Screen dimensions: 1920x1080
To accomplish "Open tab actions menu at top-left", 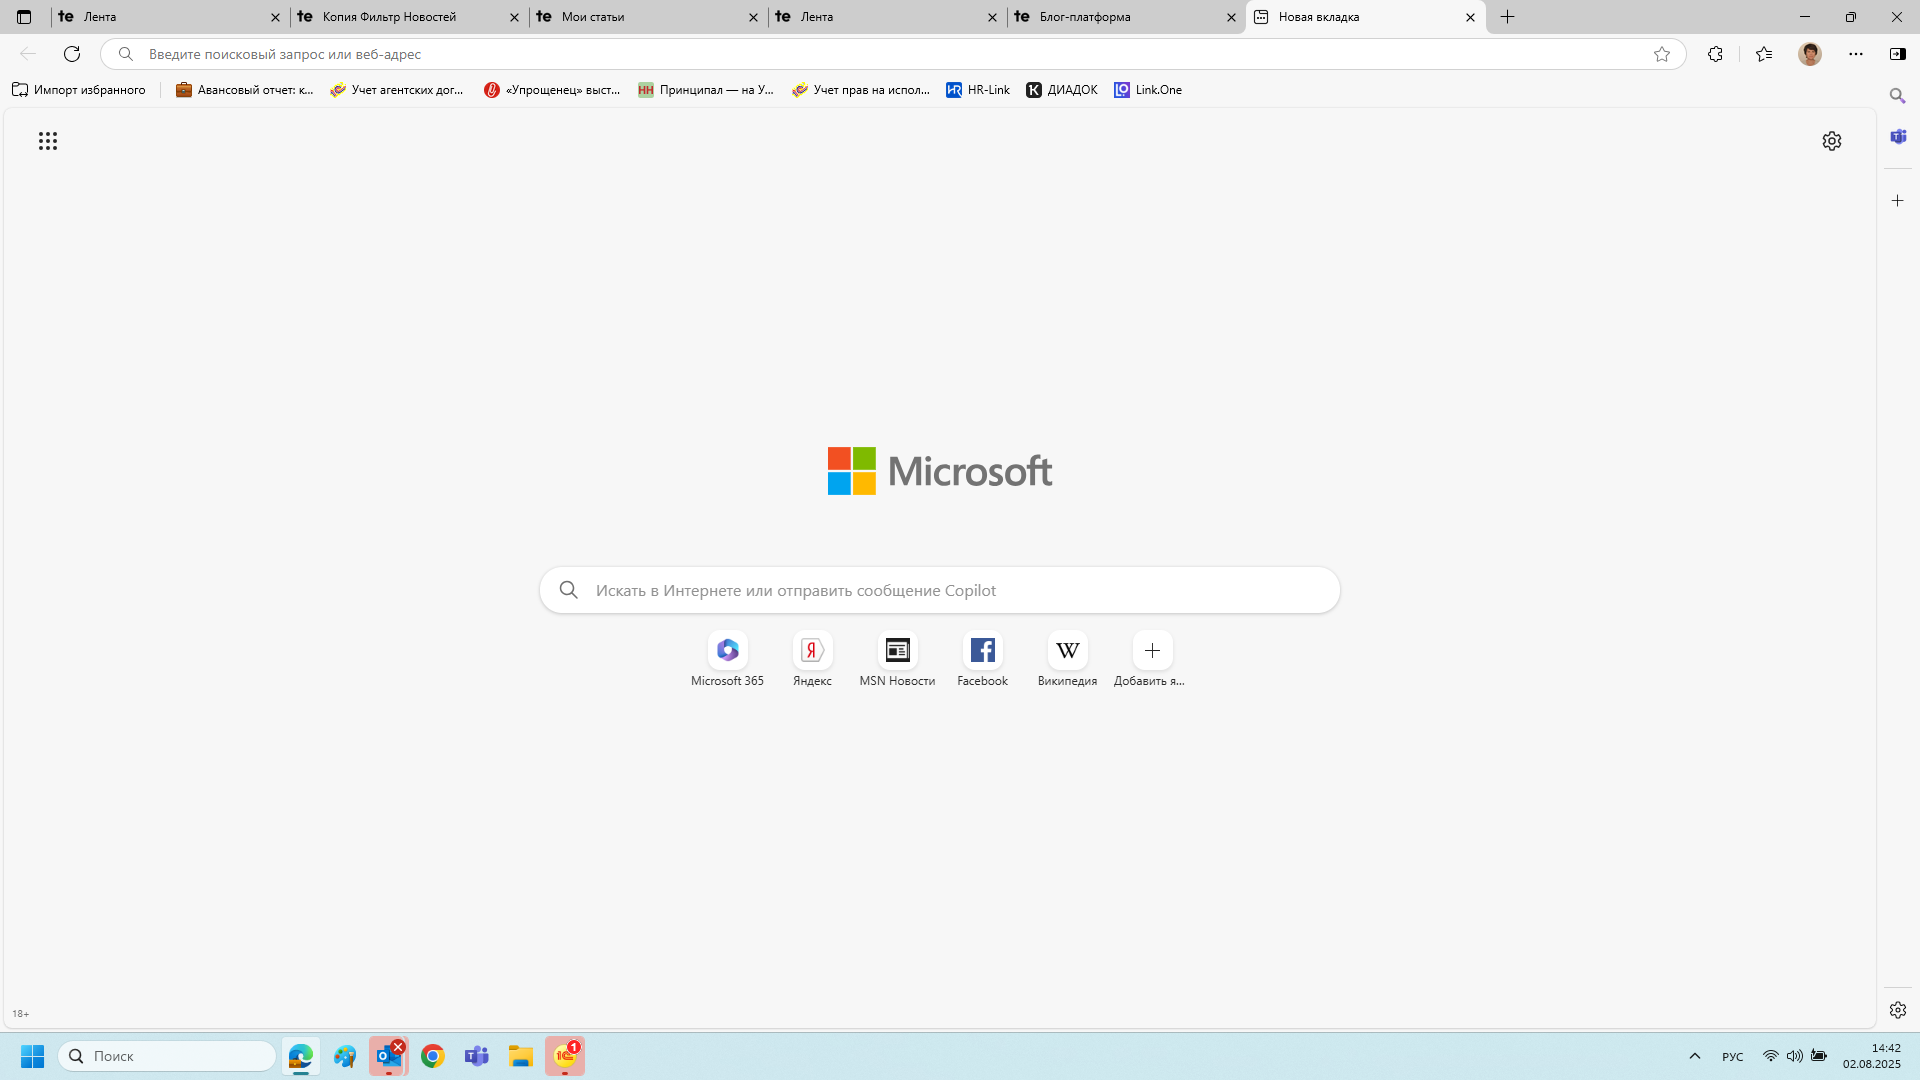I will (24, 17).
